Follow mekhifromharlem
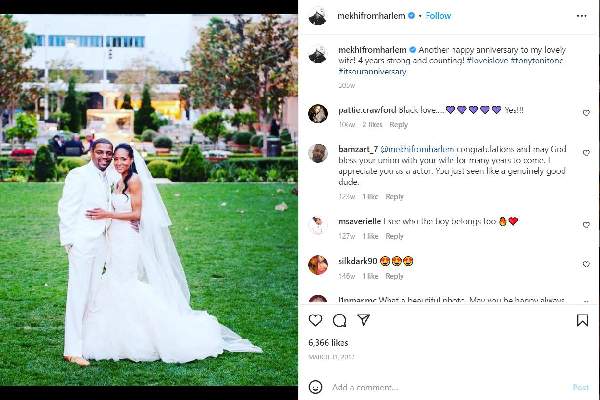This screenshot has height=400, width=600. (438, 16)
